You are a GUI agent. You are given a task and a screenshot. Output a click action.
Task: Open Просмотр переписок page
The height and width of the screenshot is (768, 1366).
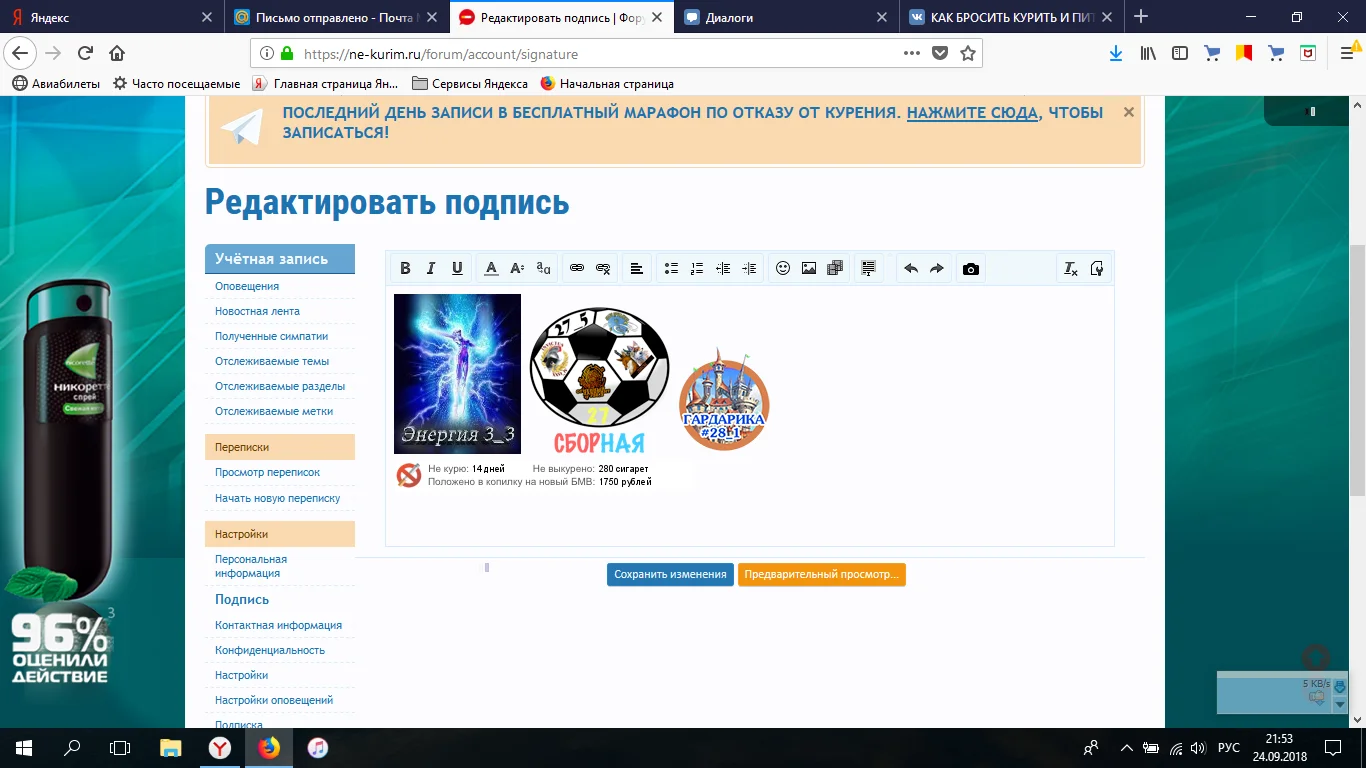coord(267,472)
